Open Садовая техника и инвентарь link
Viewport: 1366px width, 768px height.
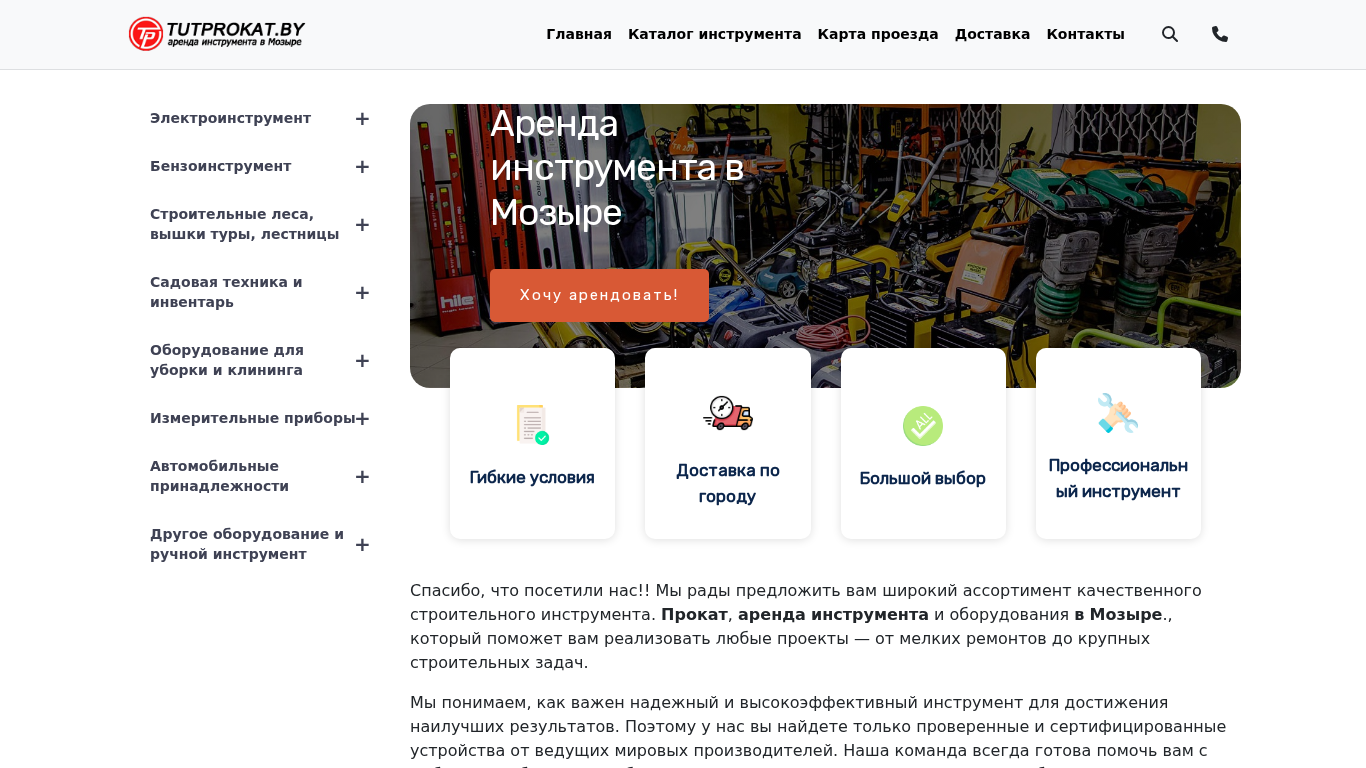click(226, 292)
